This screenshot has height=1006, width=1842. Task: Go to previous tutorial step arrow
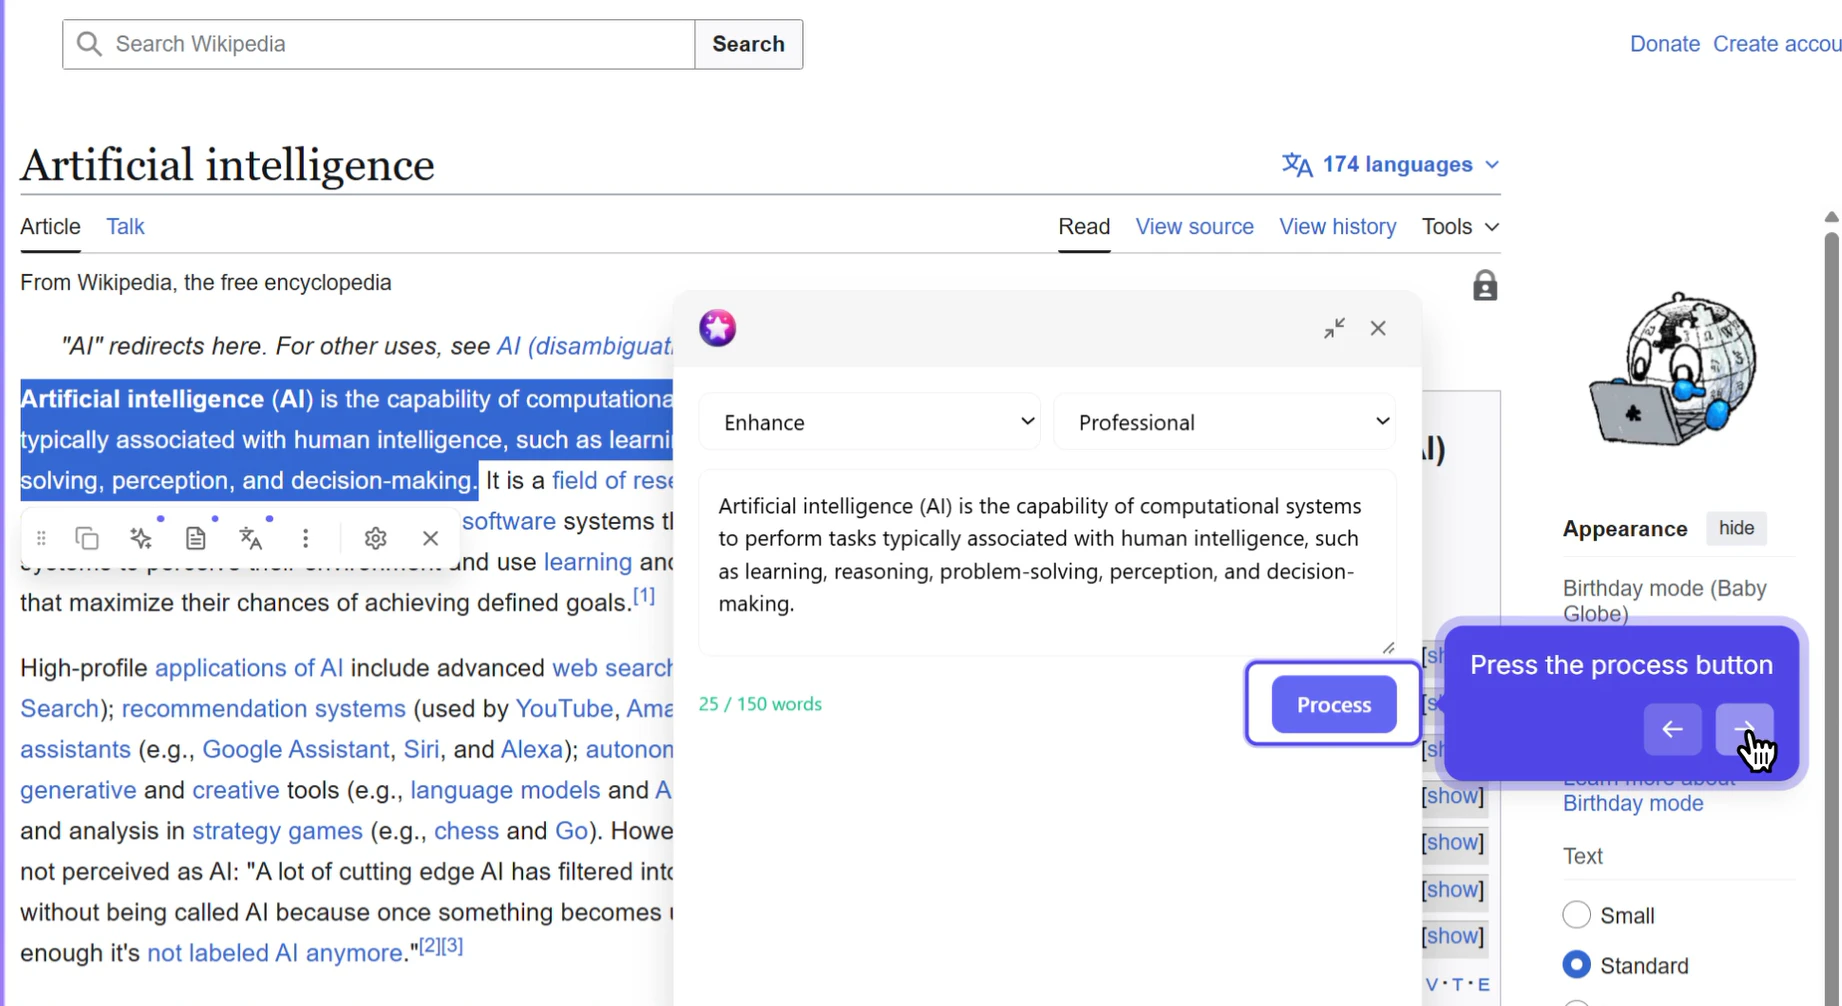pos(1672,730)
